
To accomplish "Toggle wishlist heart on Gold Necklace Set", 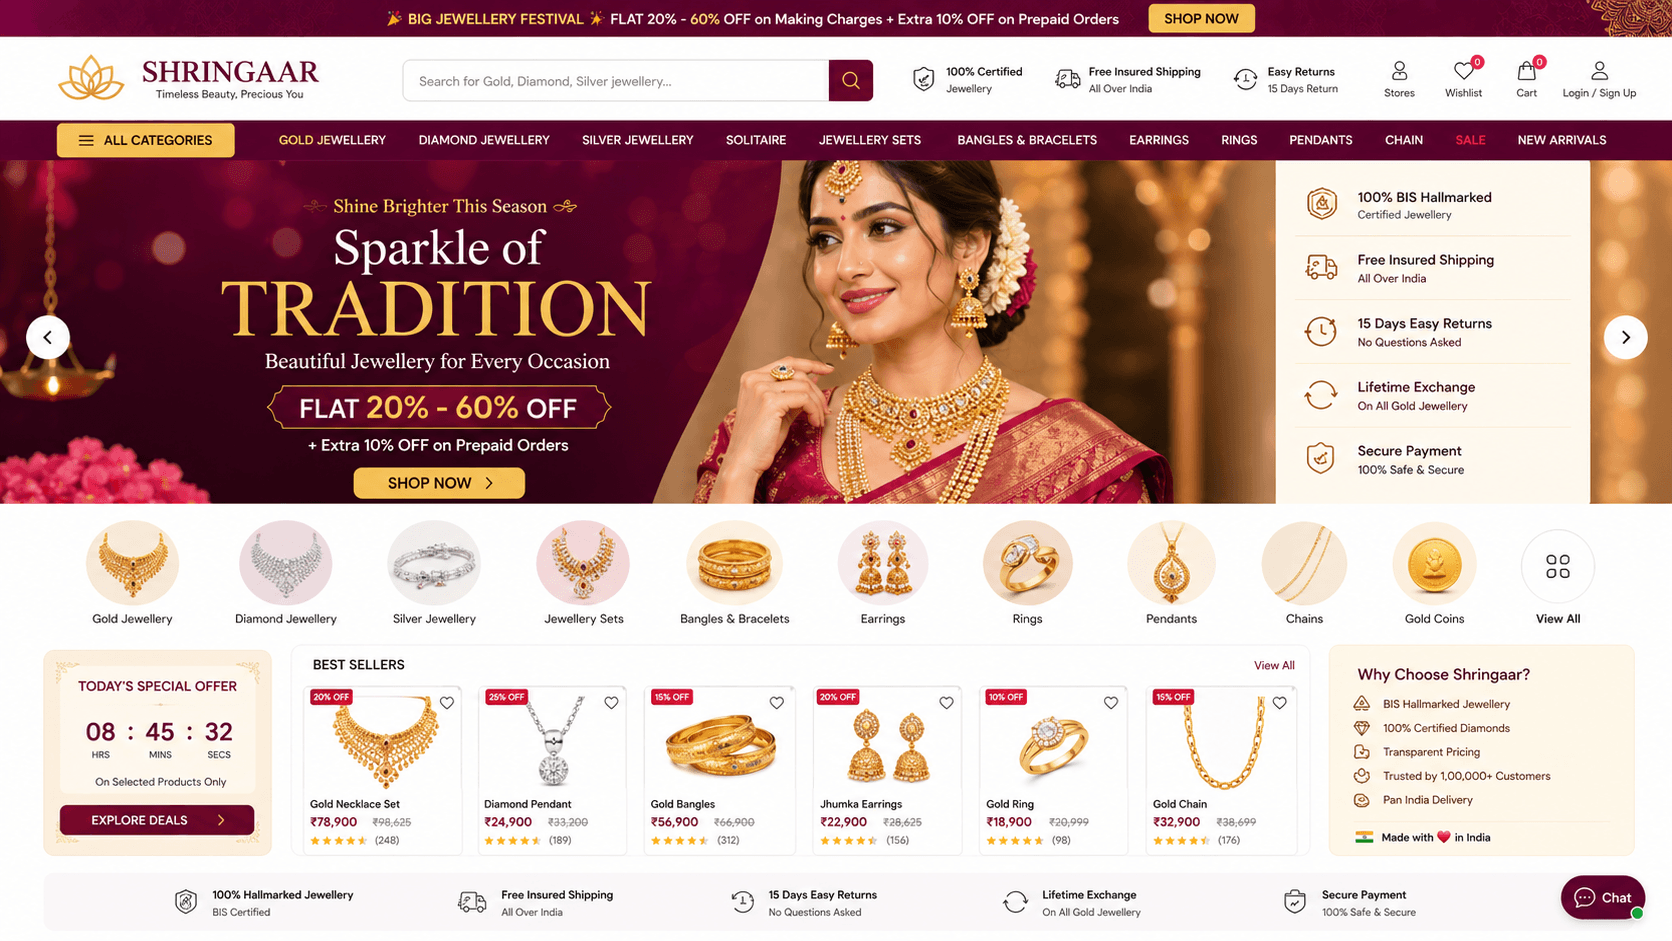I will point(447,703).
